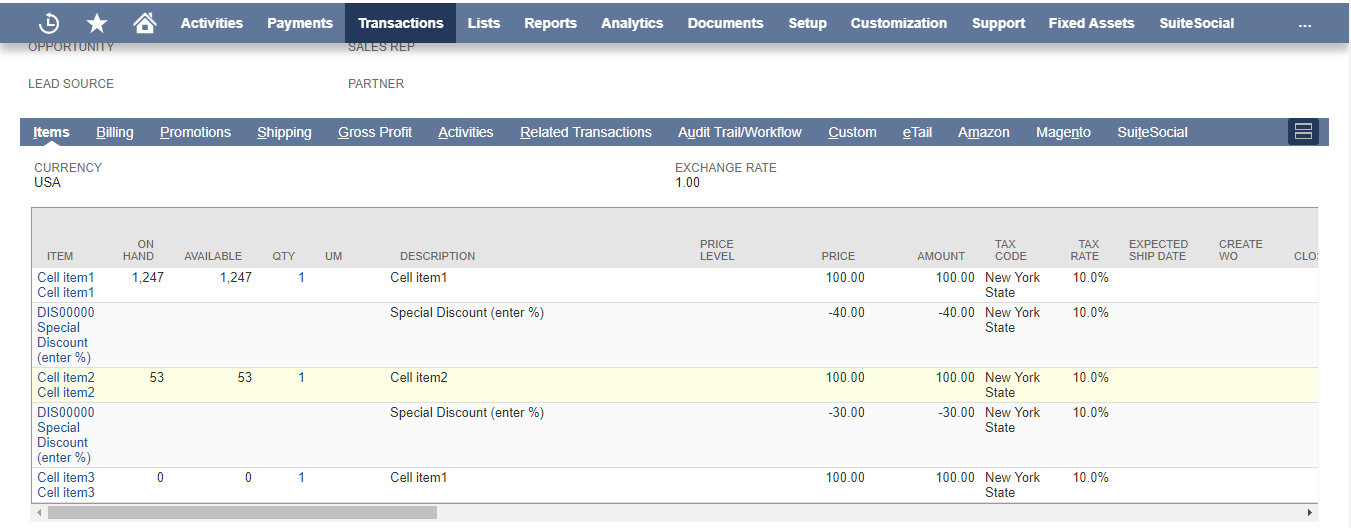Switch to the Gross Profit subtab
This screenshot has width=1351, height=528.
tap(375, 132)
